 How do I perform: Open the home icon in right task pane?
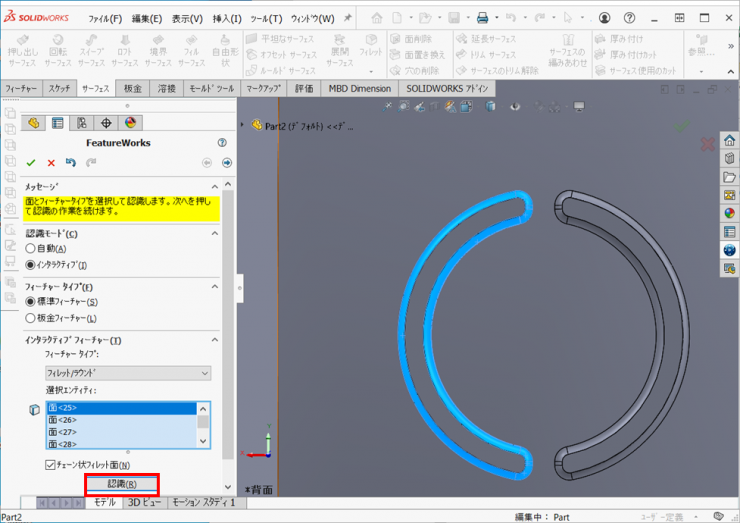729,141
